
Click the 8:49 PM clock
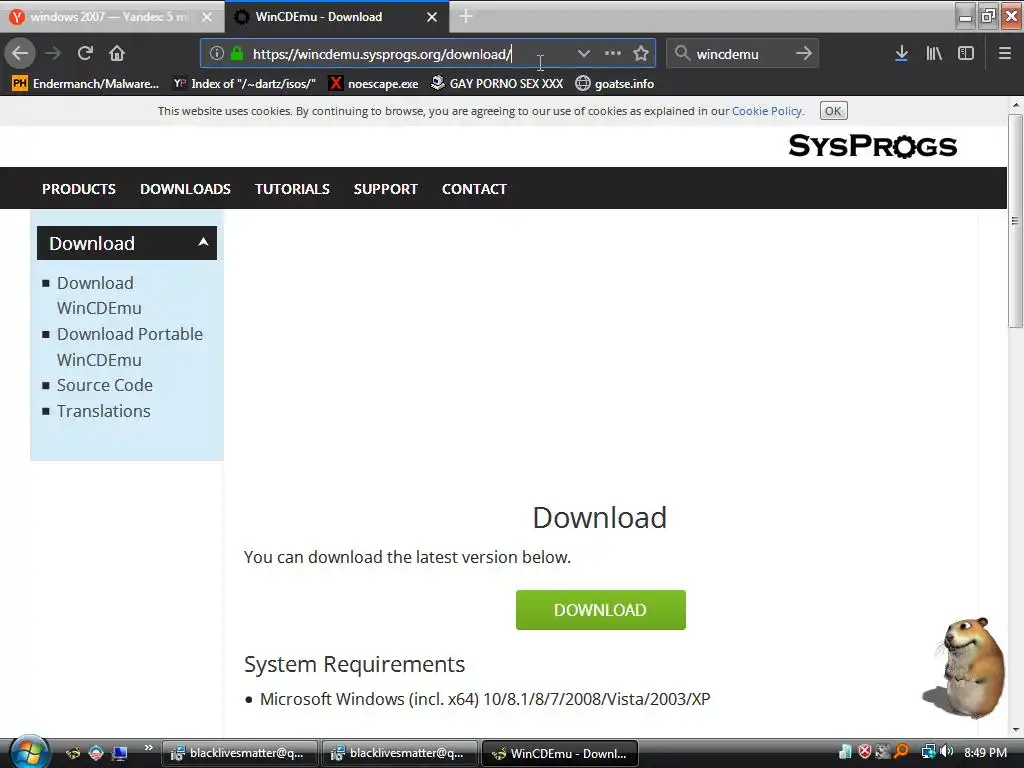pyautogui.click(x=985, y=752)
